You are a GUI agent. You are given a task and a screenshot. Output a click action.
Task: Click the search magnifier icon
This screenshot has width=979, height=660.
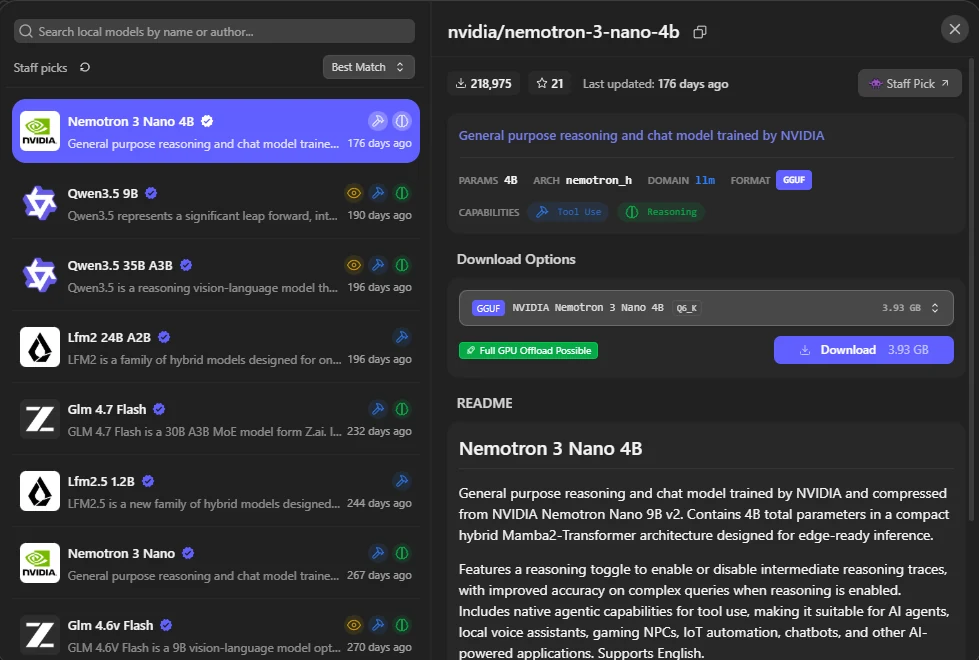pyautogui.click(x=26, y=31)
